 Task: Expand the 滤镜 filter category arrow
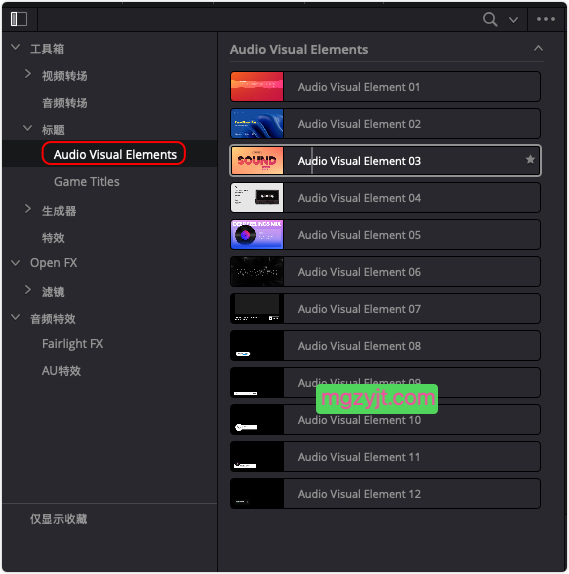click(x=27, y=290)
